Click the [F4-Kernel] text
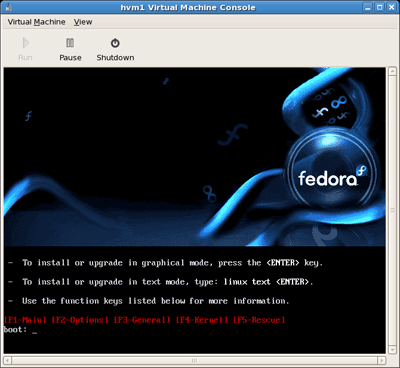Image resolution: width=400 pixels, height=368 pixels. point(202,320)
